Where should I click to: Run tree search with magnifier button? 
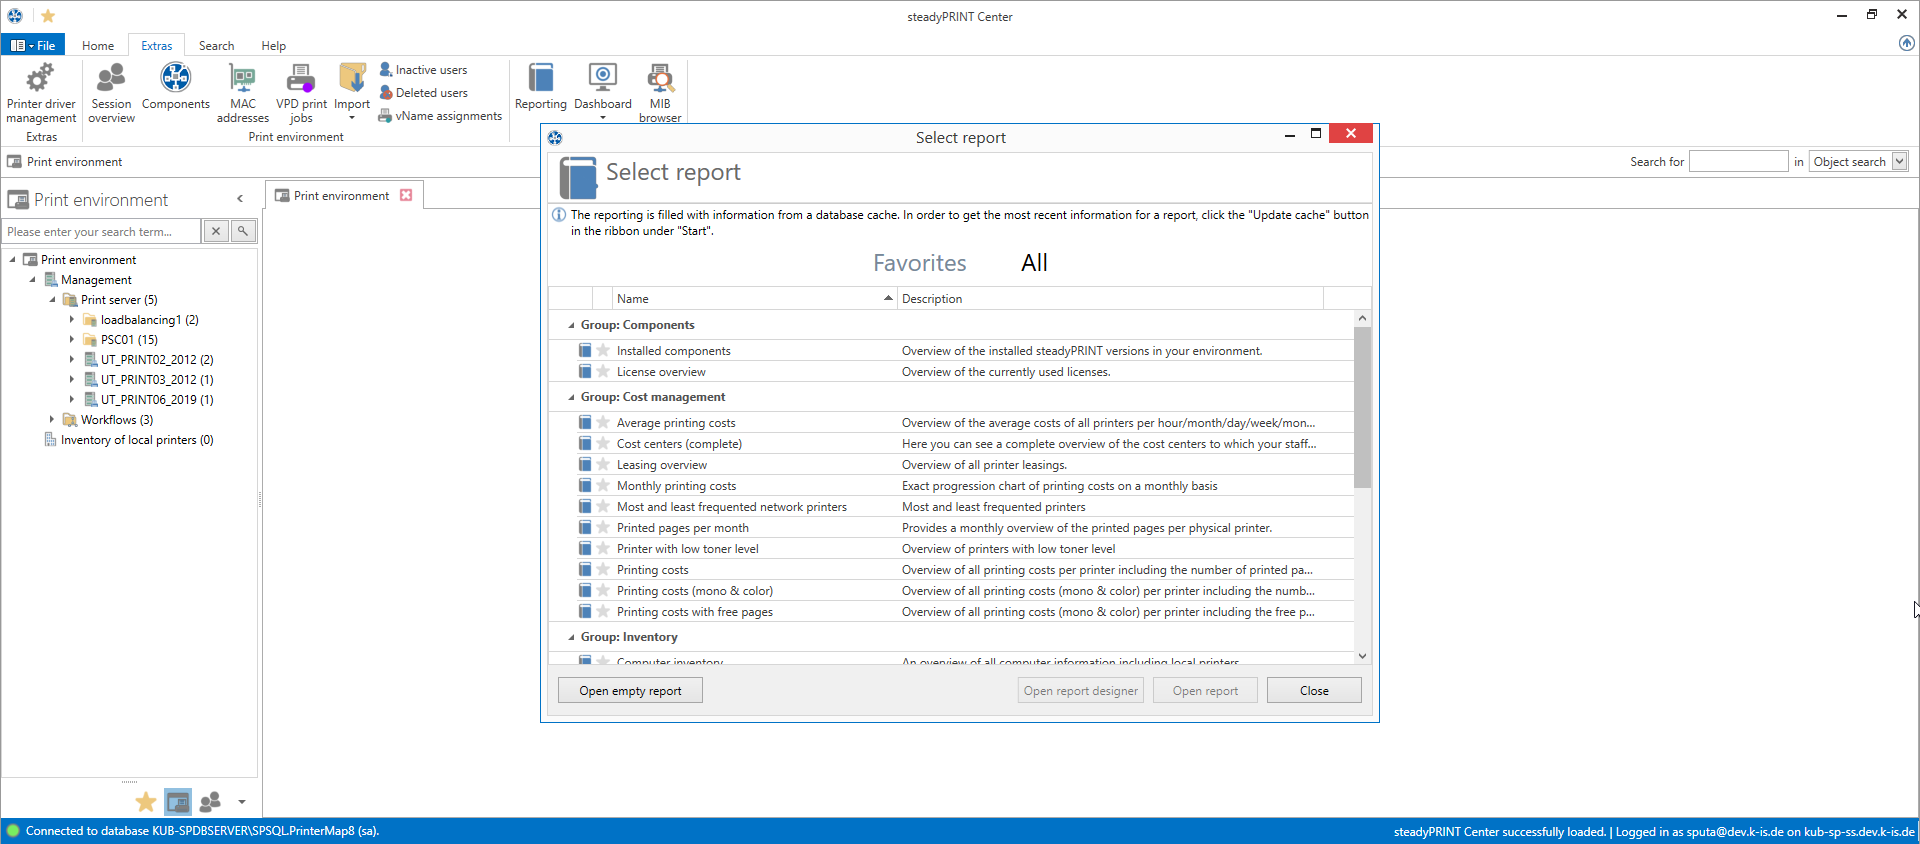point(243,231)
